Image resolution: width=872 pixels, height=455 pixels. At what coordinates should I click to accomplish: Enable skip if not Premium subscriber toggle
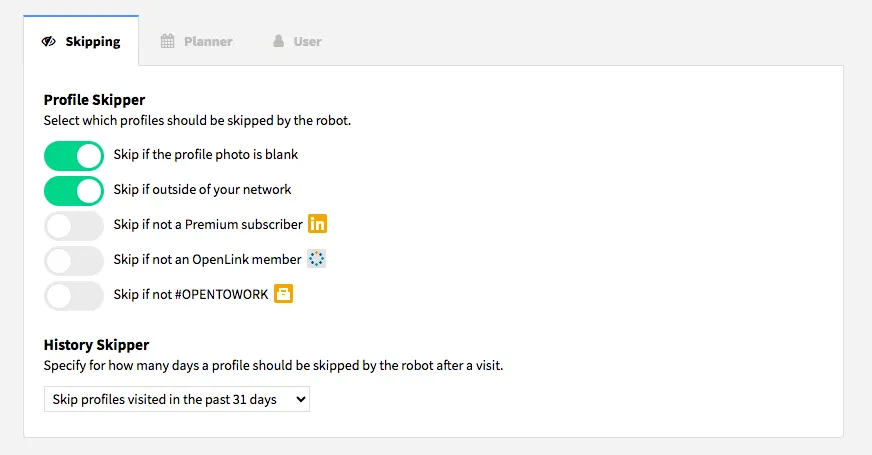[74, 226]
